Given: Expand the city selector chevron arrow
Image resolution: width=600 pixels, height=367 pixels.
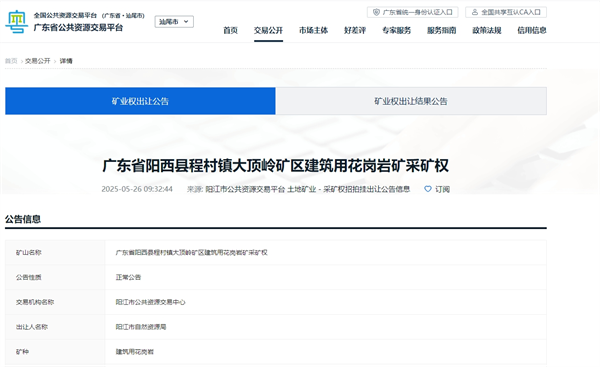Looking at the screenshot, I should 186,22.
